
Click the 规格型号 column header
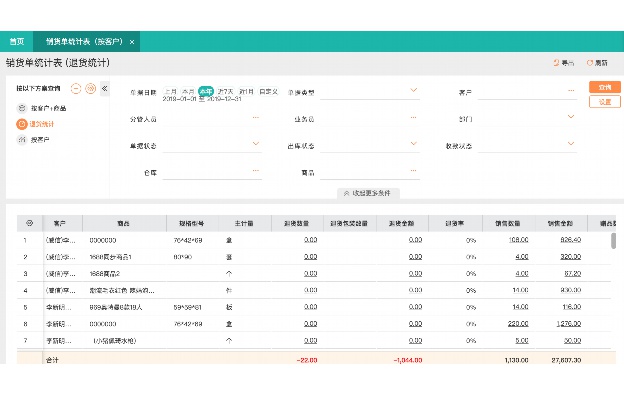191,224
